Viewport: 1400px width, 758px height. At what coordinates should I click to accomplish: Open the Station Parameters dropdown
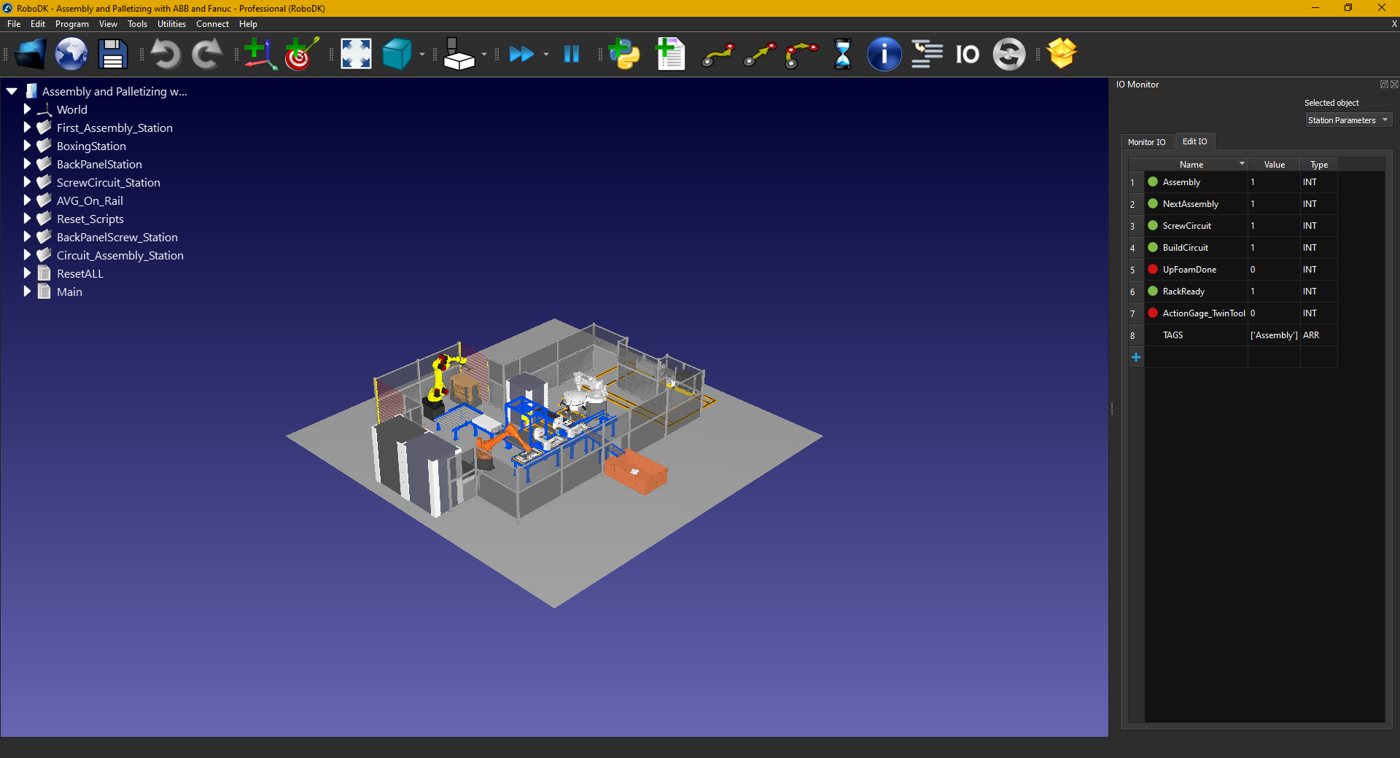(1348, 120)
